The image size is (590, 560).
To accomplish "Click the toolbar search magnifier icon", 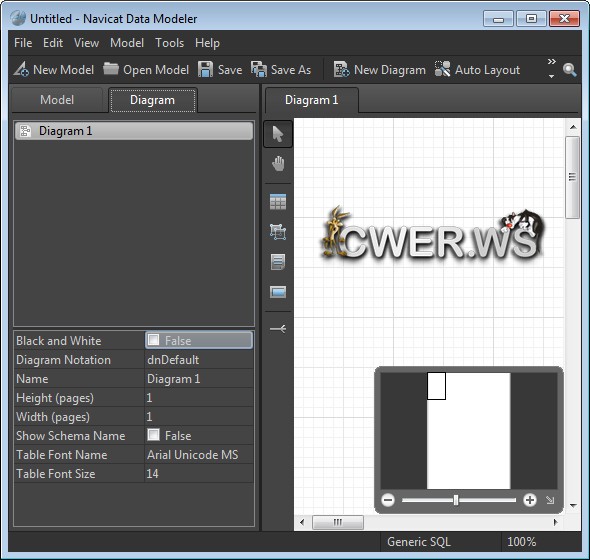I will (569, 70).
